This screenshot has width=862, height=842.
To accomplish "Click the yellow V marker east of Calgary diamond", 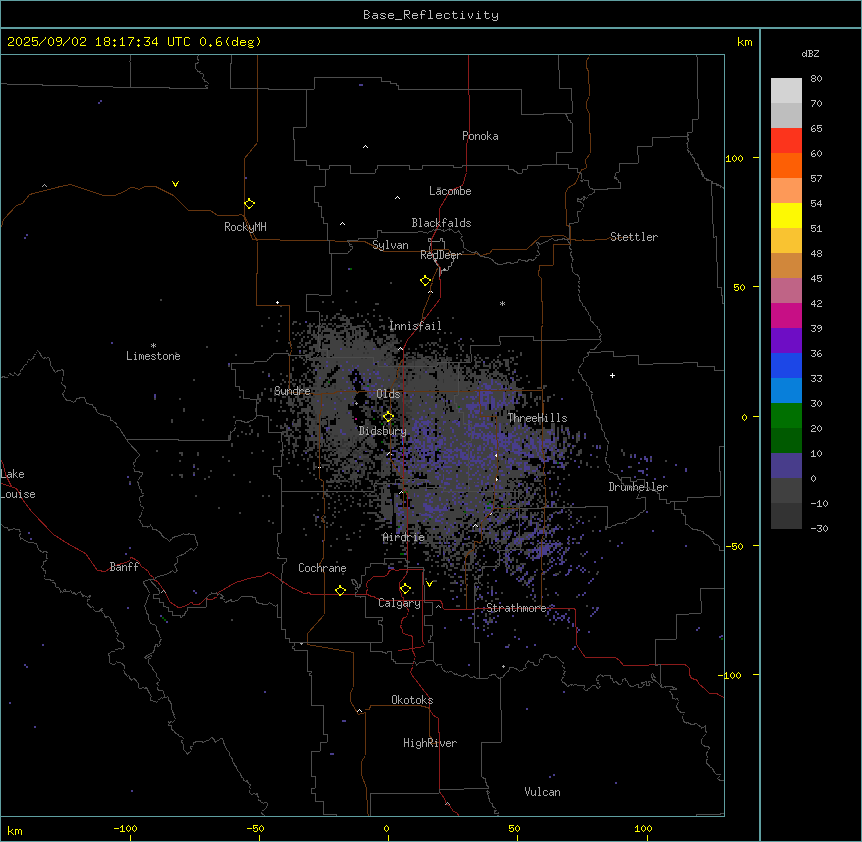I will click(429, 584).
